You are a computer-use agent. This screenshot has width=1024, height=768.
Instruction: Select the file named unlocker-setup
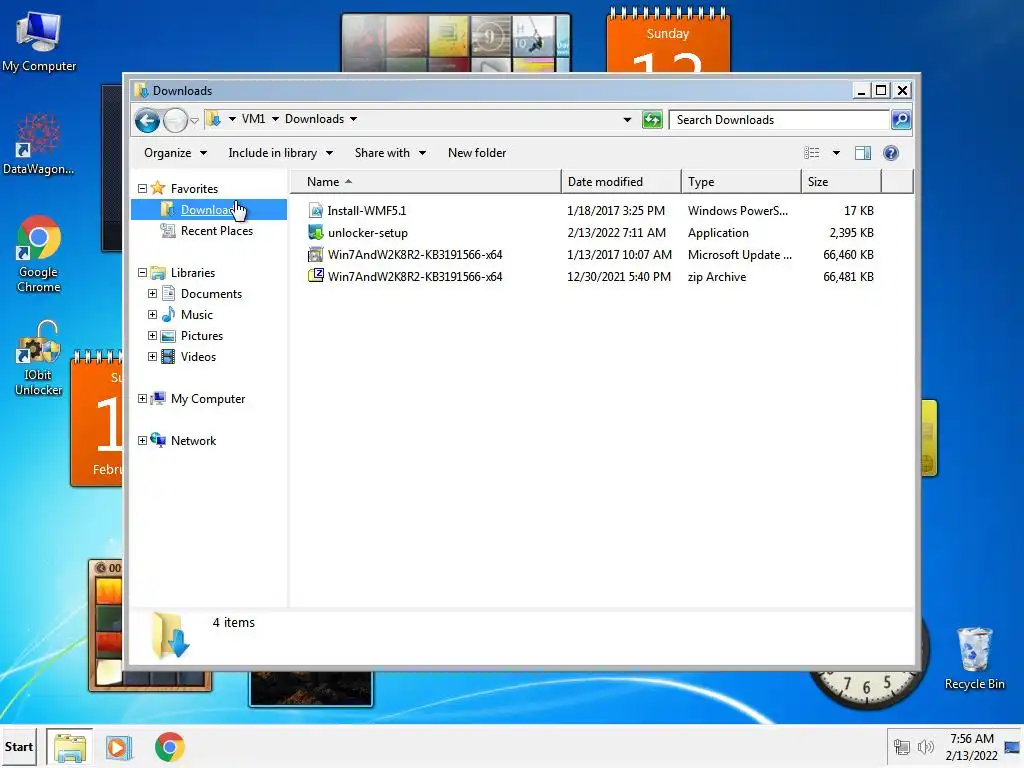pos(368,232)
